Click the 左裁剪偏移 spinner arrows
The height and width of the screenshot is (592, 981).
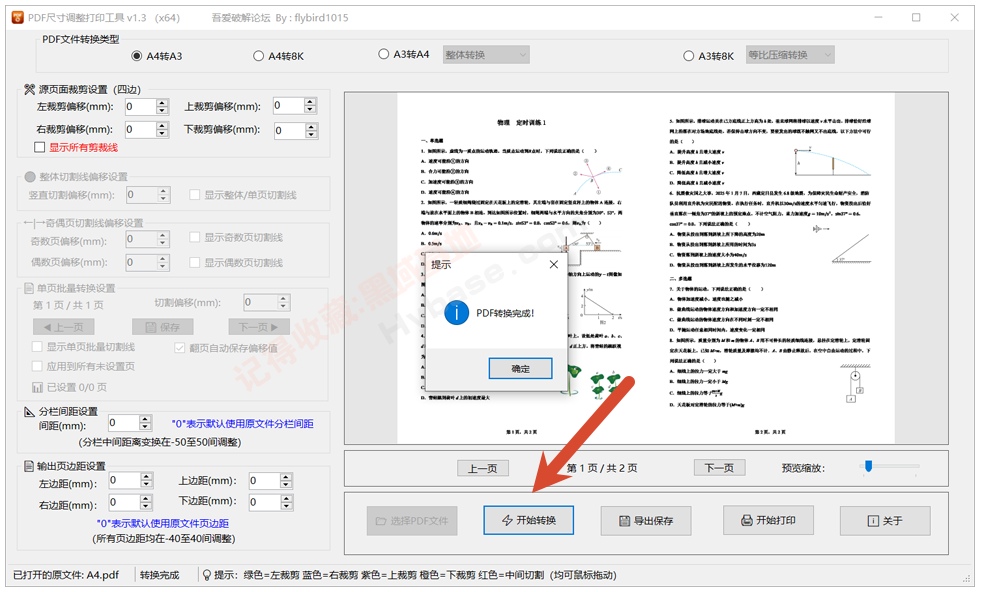click(x=162, y=107)
